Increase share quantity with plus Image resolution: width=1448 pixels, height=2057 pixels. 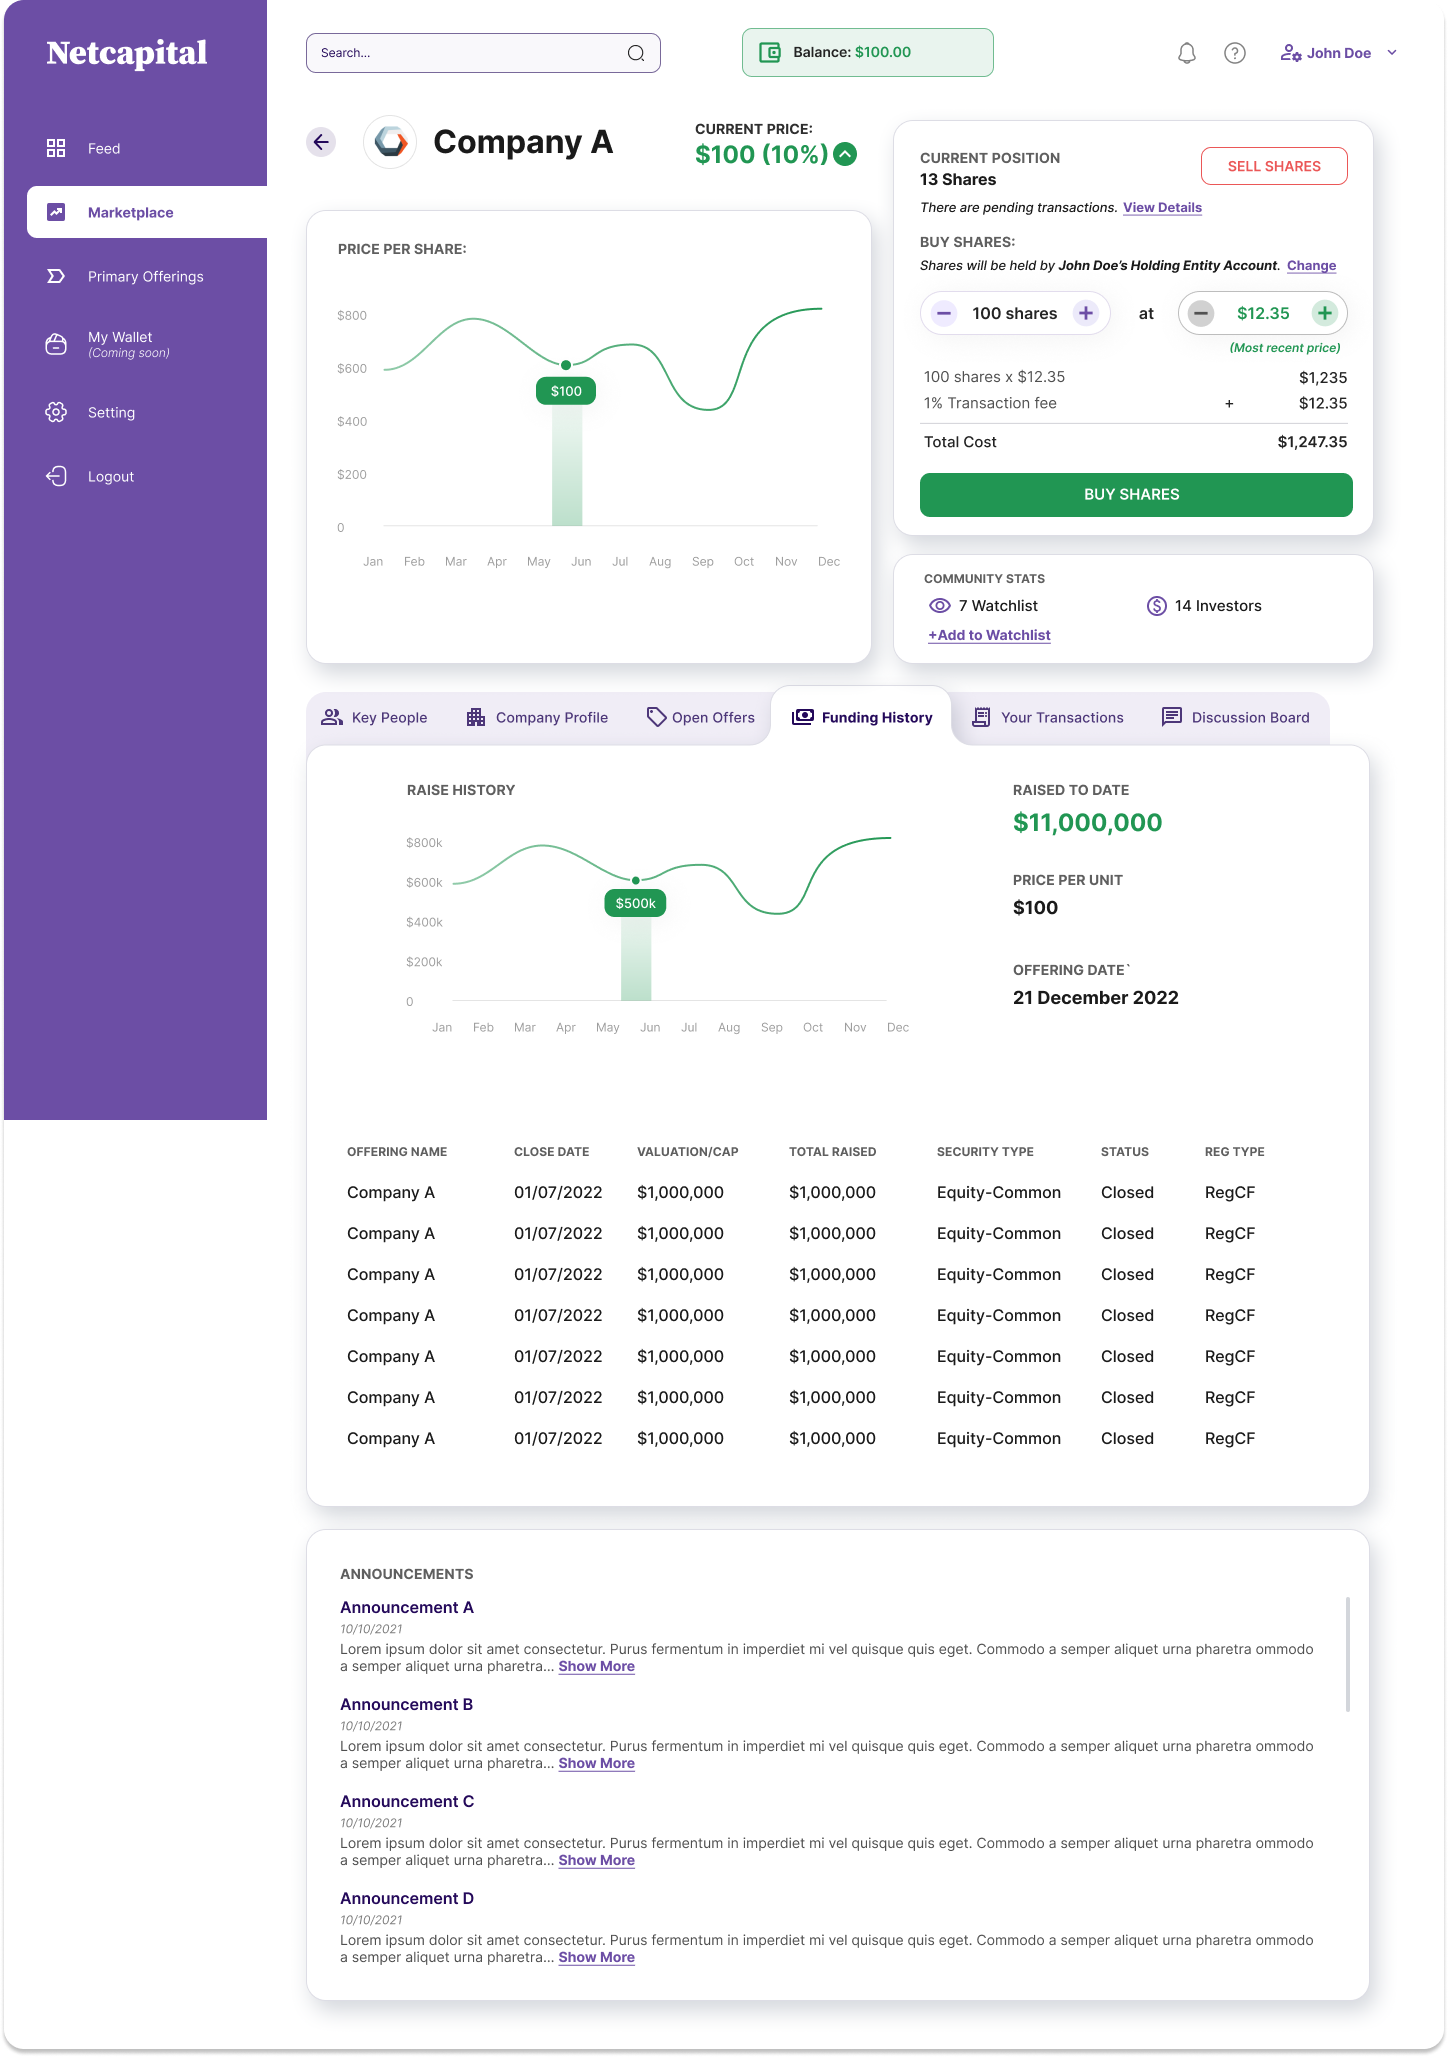point(1086,313)
